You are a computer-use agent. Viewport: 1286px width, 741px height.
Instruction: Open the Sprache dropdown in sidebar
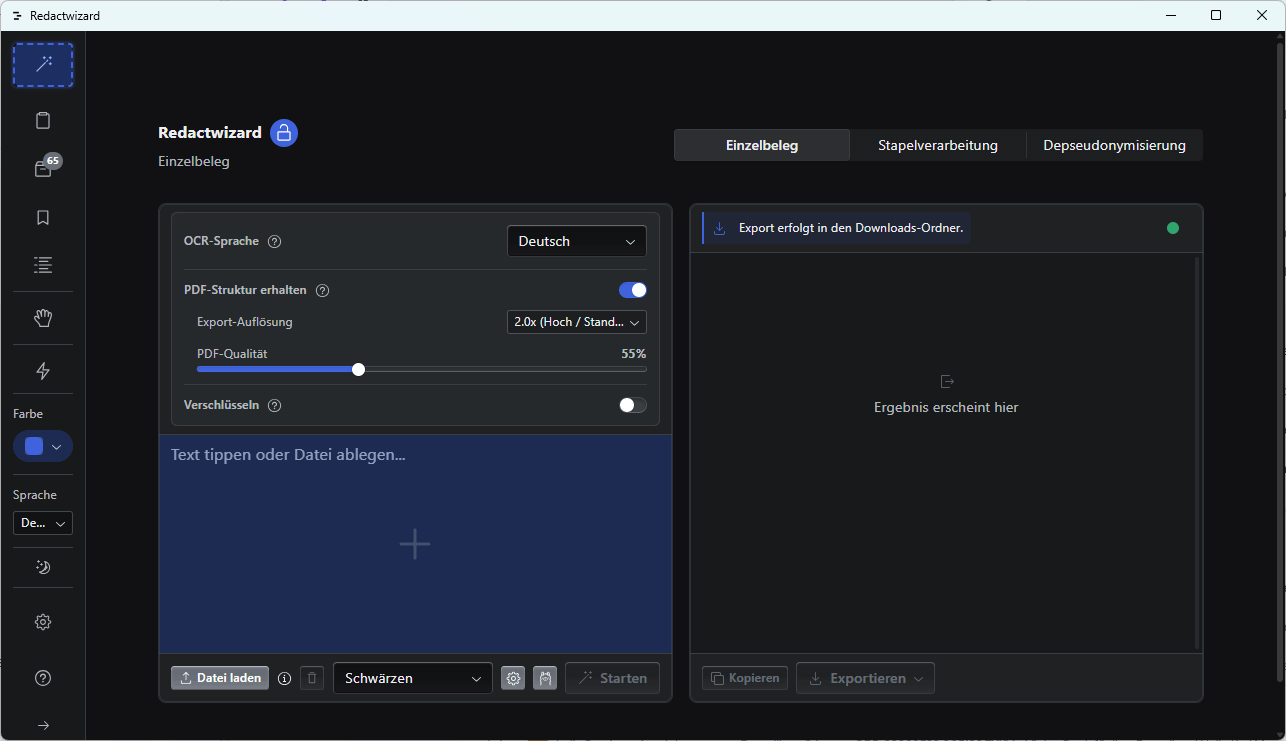tap(43, 523)
